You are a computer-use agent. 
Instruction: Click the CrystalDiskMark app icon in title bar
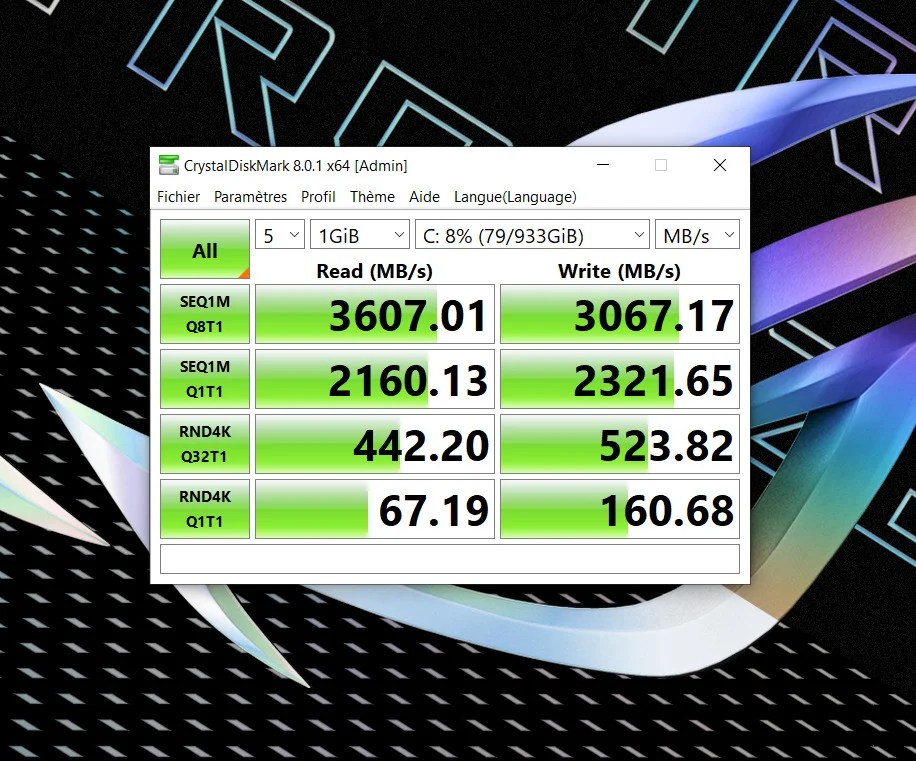click(169, 165)
